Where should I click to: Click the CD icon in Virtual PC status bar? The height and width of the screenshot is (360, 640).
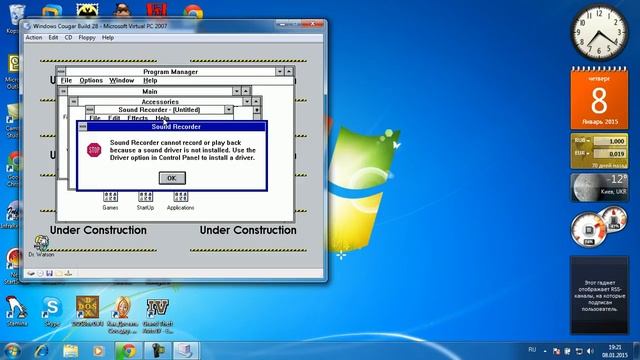click(40, 273)
